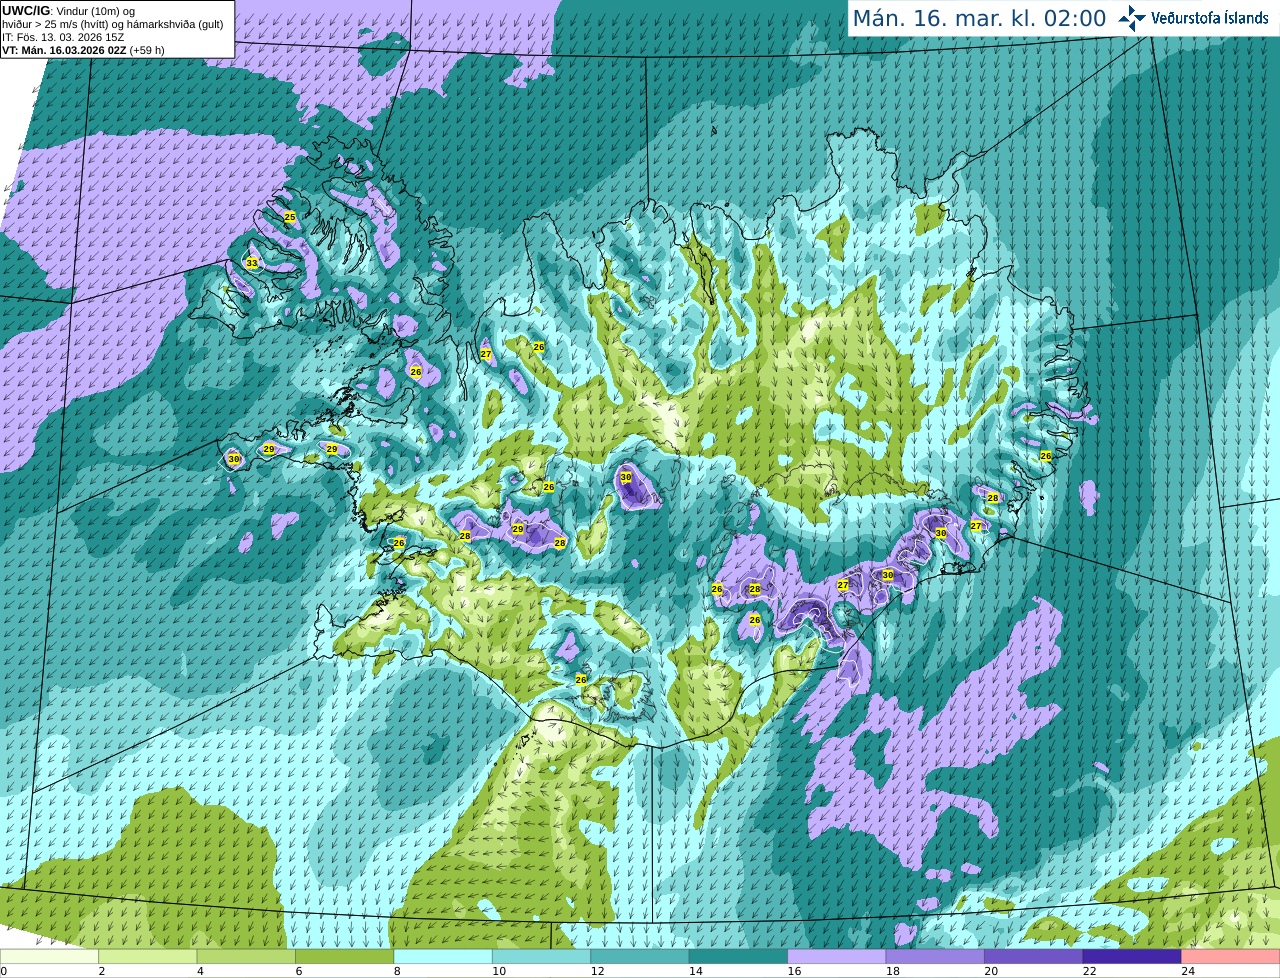1280x978 pixels.
Task: Click the legend scale number 6
Action: pos(299,971)
